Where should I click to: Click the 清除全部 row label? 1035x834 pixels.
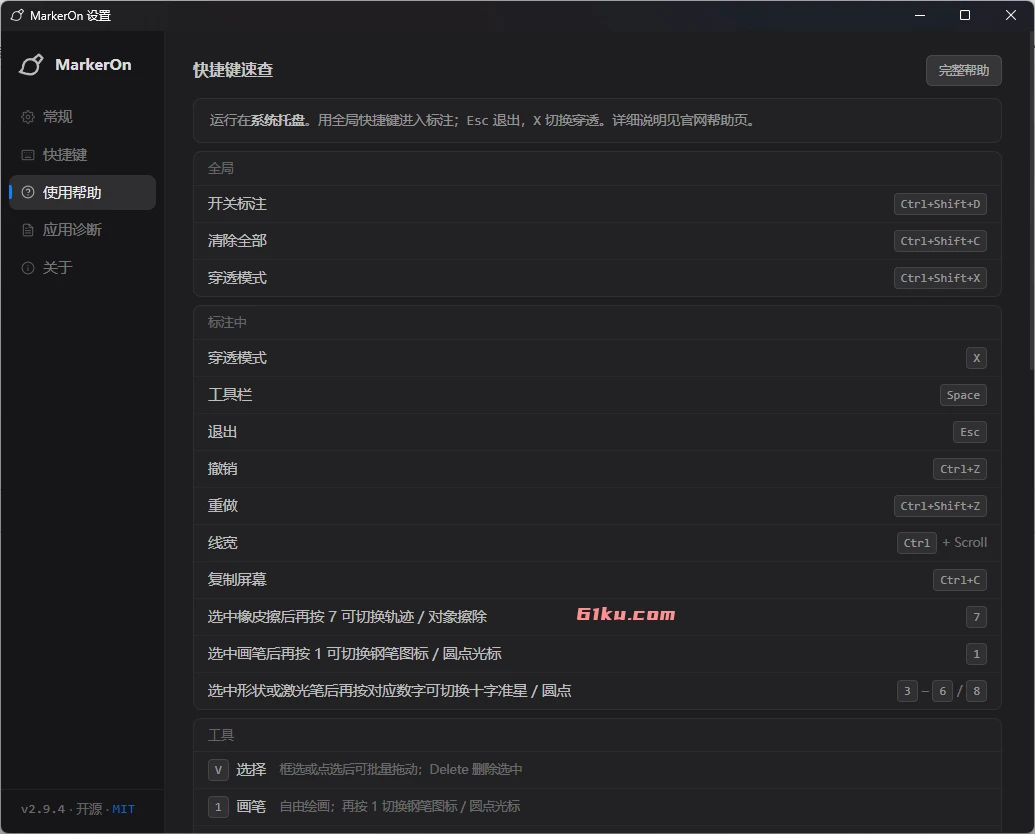click(237, 241)
